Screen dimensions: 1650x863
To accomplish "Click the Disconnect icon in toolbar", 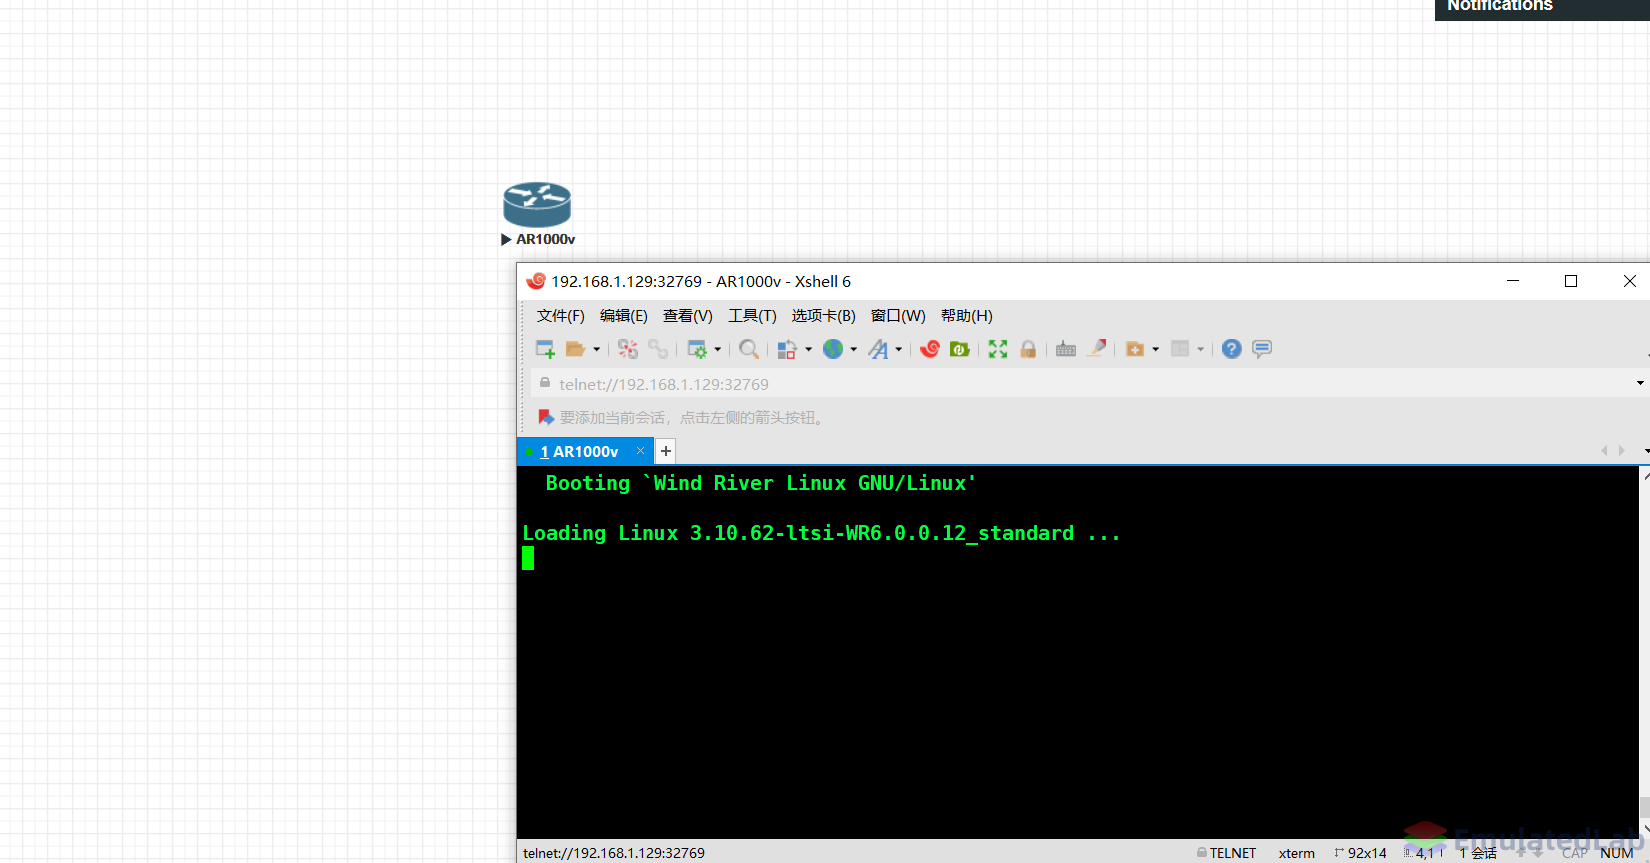I will click(x=627, y=349).
